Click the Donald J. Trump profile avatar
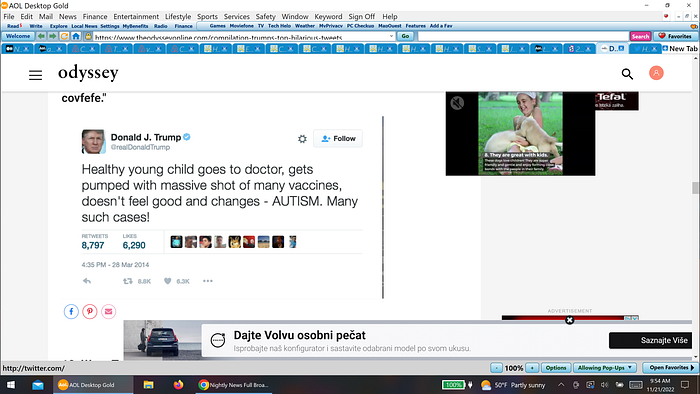 pyautogui.click(x=93, y=141)
